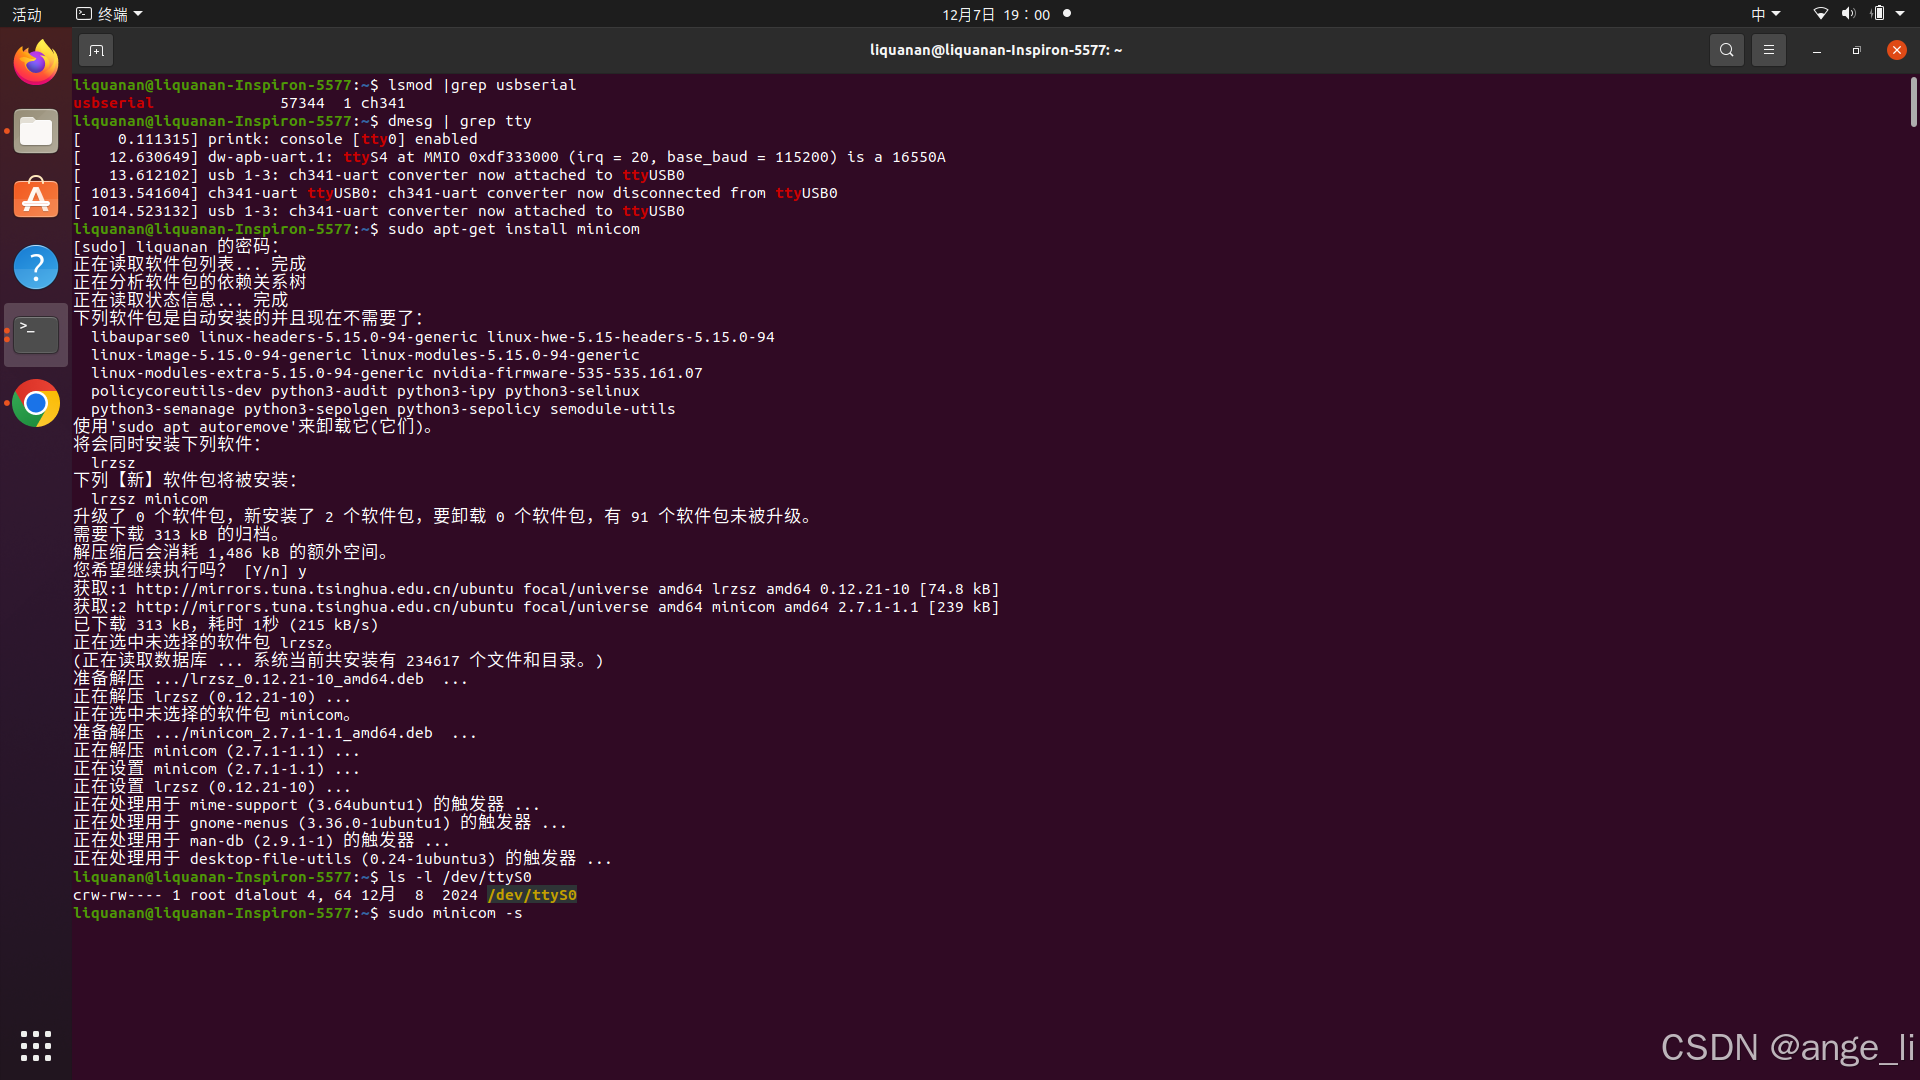
Task: Click the Wi-Fi status icon
Action: point(1820,14)
